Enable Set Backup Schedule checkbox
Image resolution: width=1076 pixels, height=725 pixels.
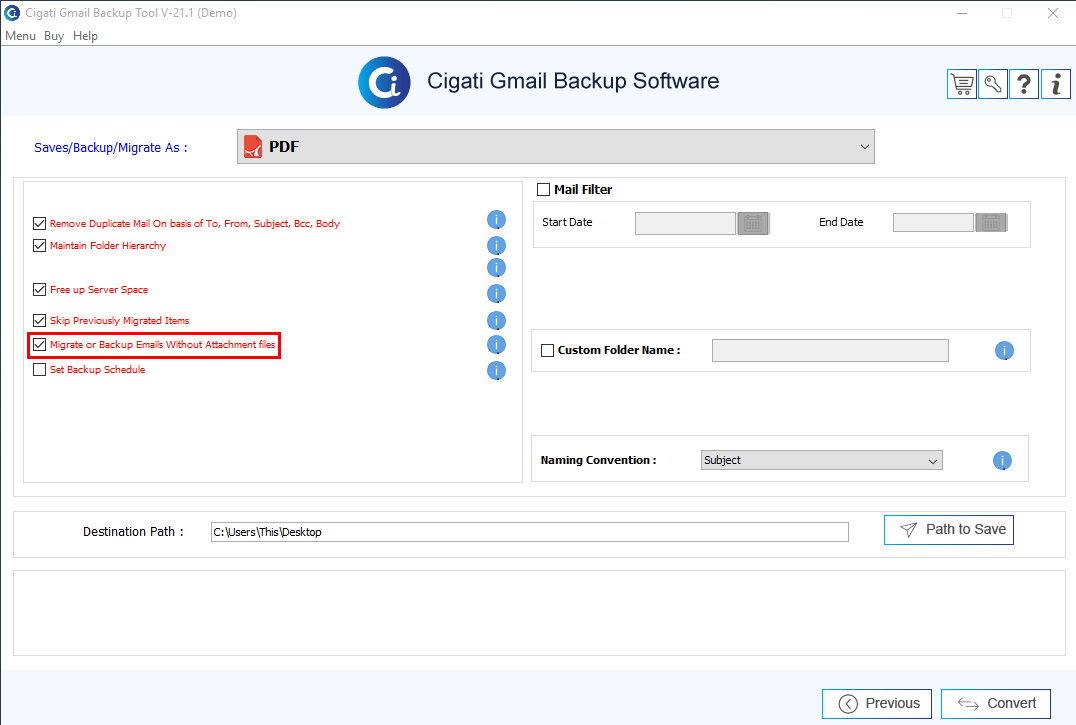tap(40, 370)
